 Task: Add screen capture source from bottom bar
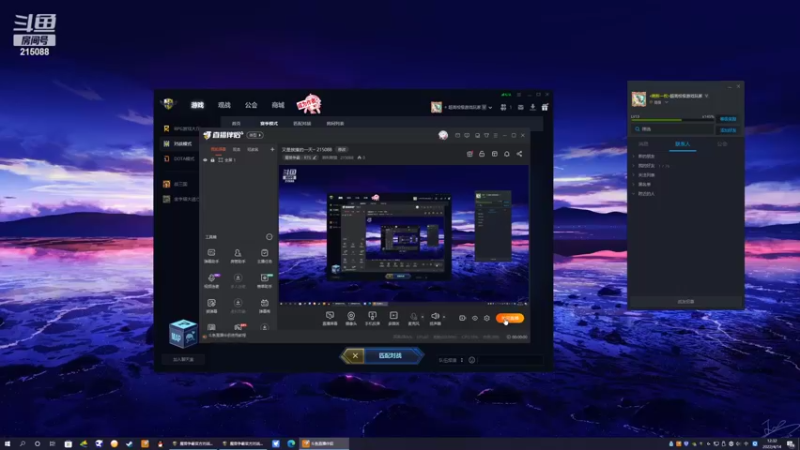tap(330, 318)
